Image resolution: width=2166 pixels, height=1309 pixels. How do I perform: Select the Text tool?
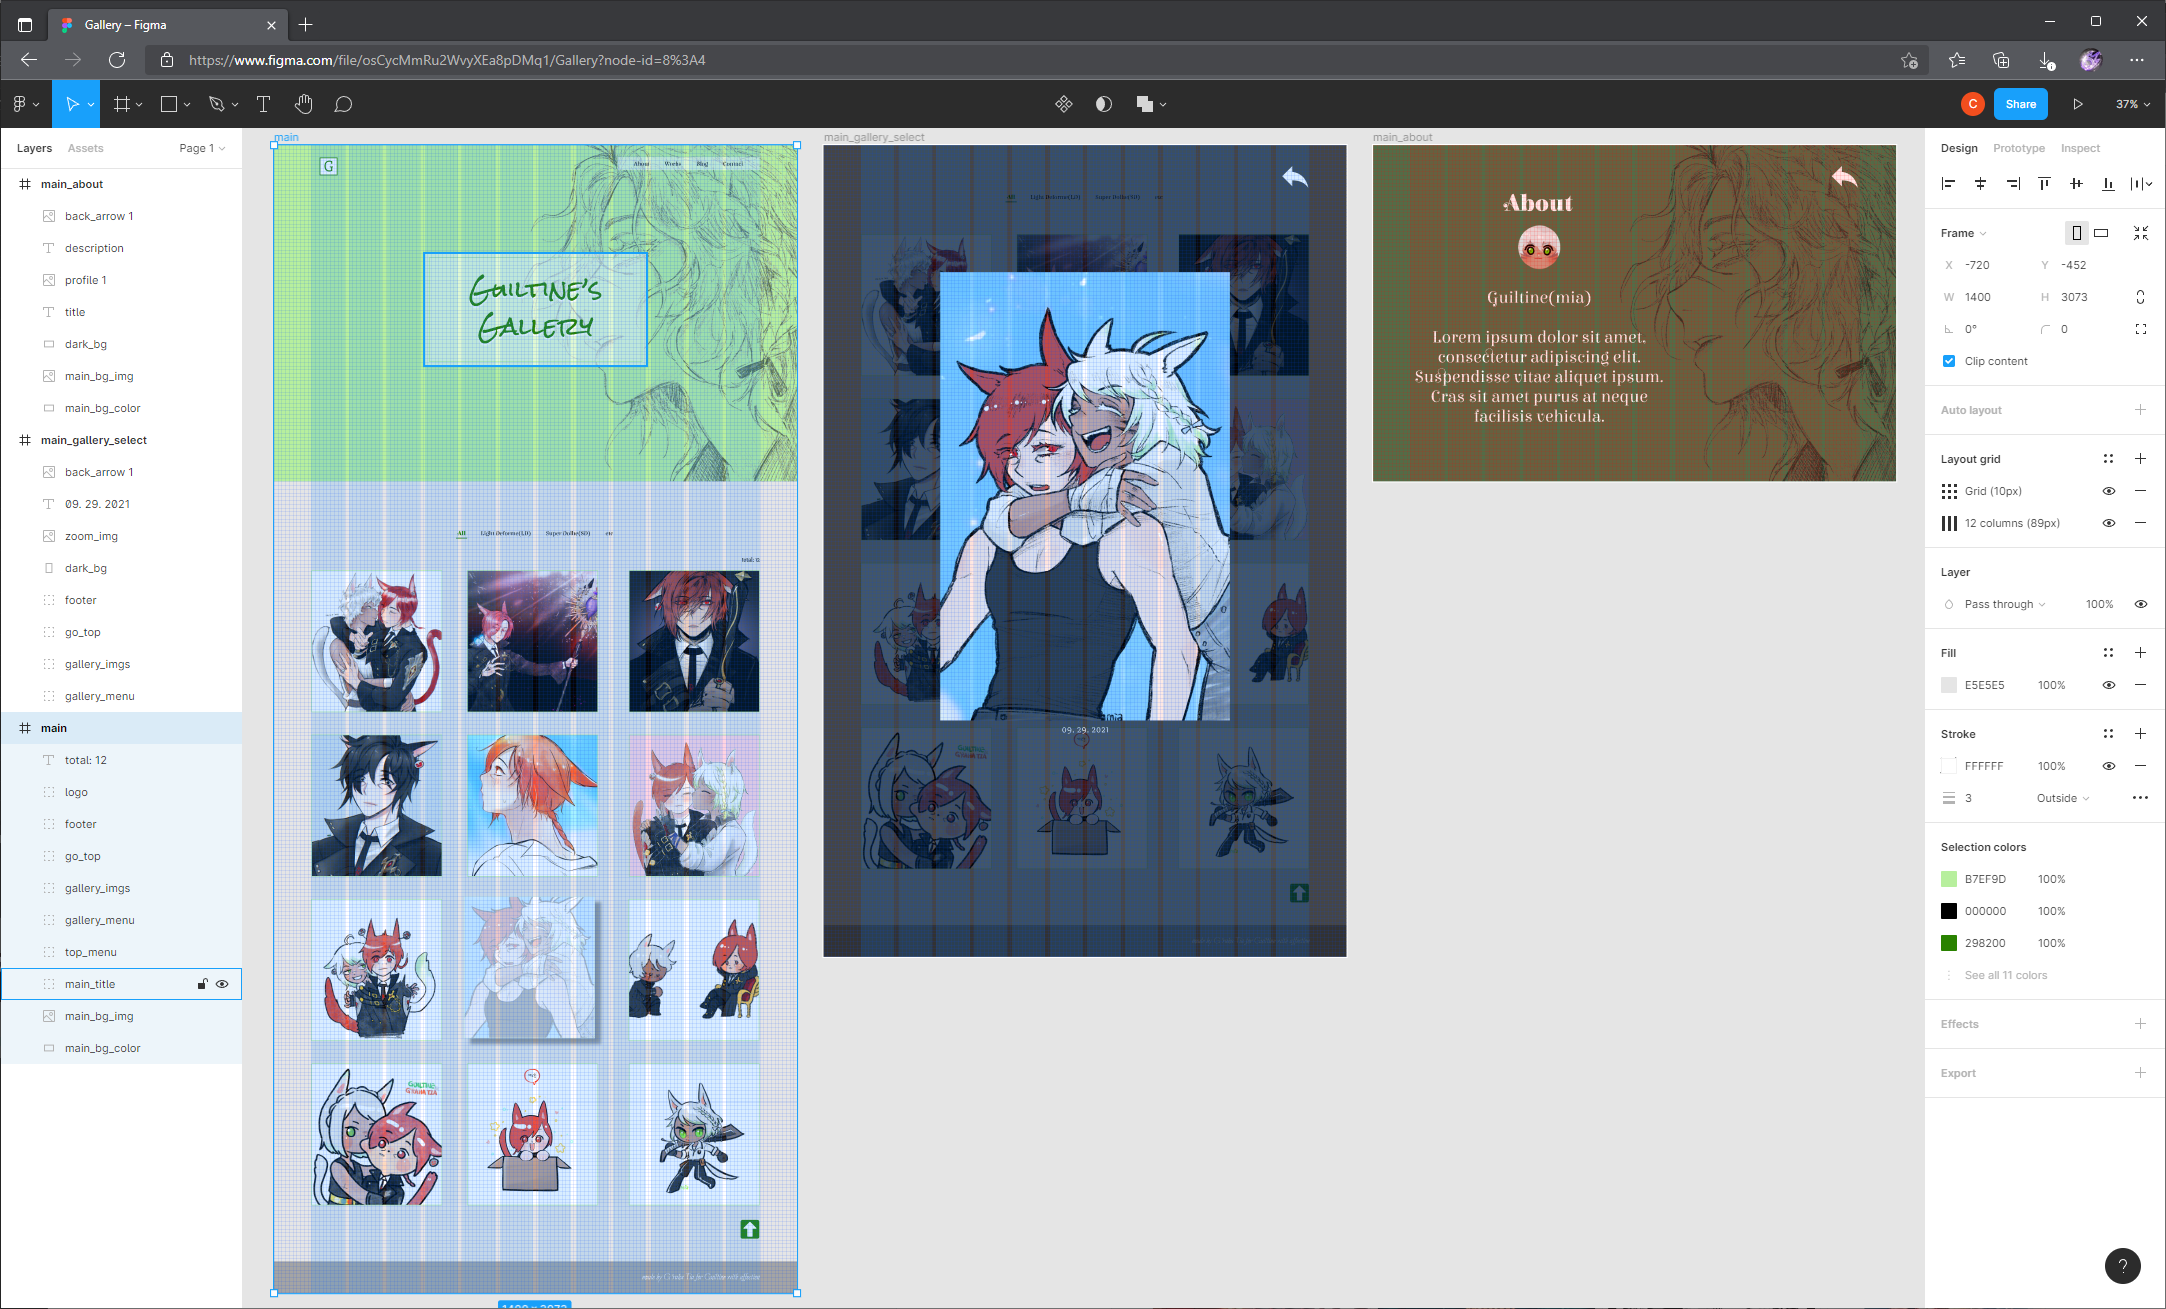264,104
